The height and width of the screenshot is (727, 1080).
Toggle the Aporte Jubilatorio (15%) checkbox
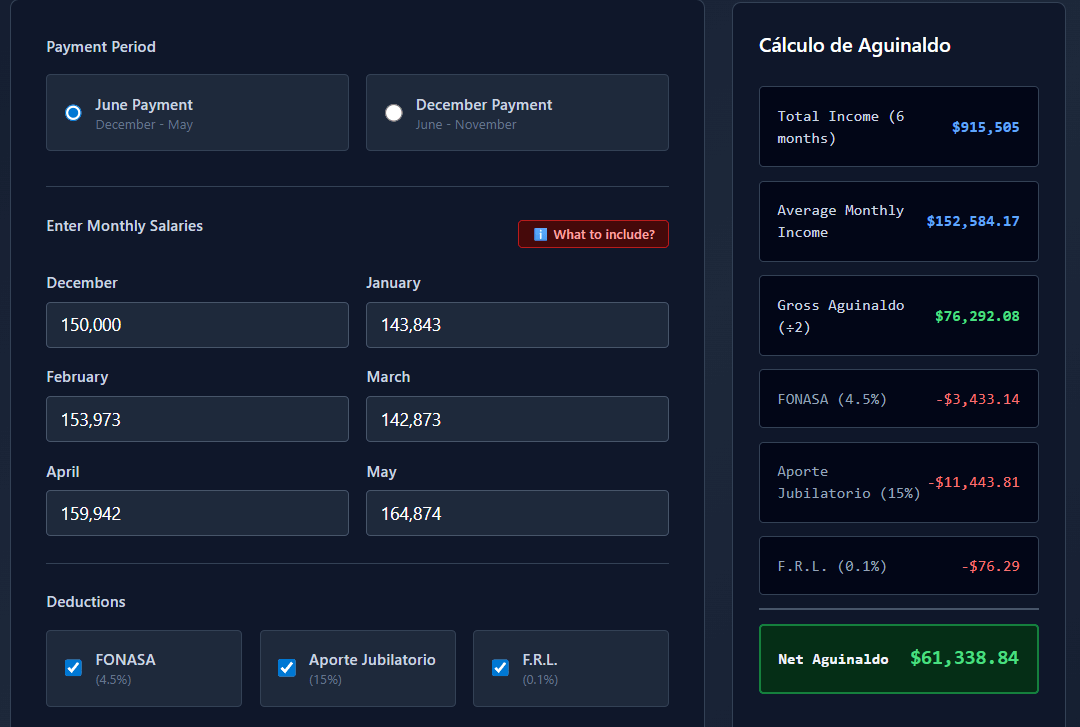click(x=287, y=668)
